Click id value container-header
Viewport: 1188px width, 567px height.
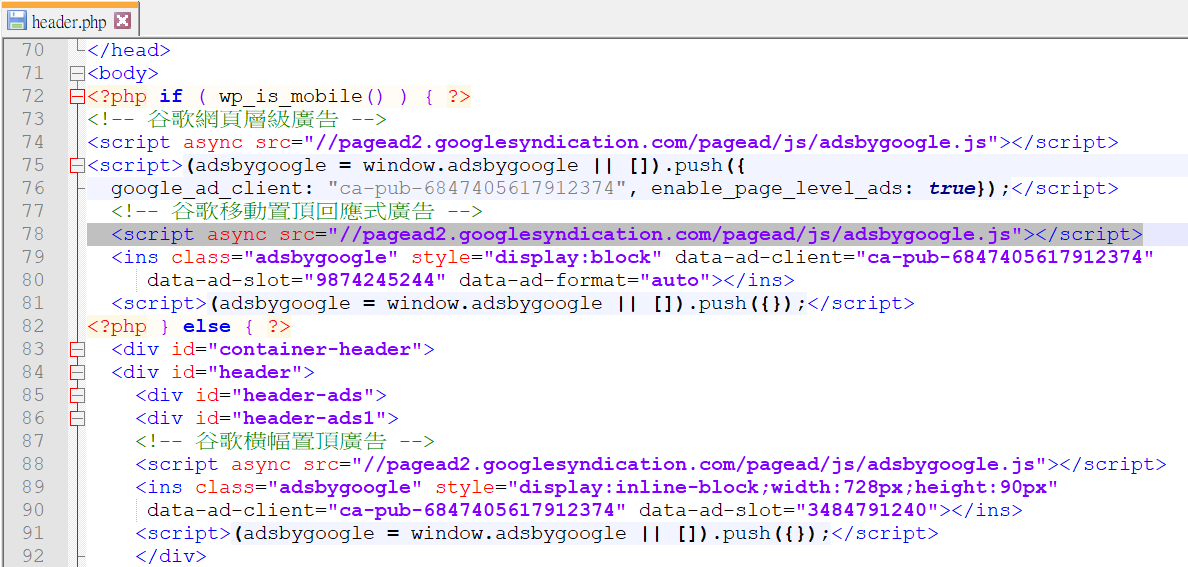tap(314, 349)
